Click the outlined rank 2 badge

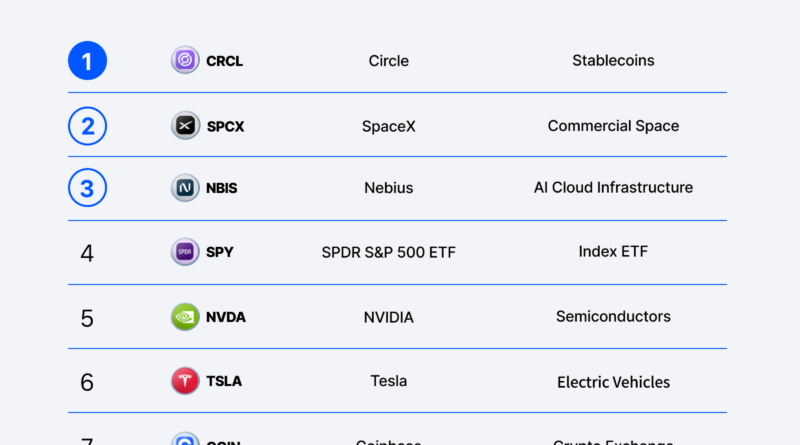pos(87,126)
